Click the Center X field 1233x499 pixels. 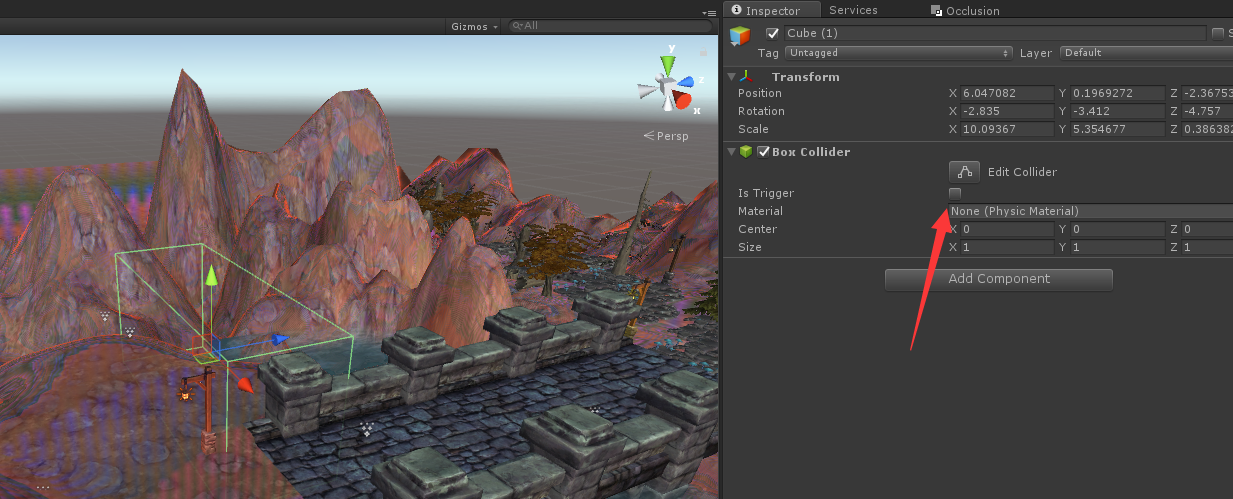(x=1007, y=229)
